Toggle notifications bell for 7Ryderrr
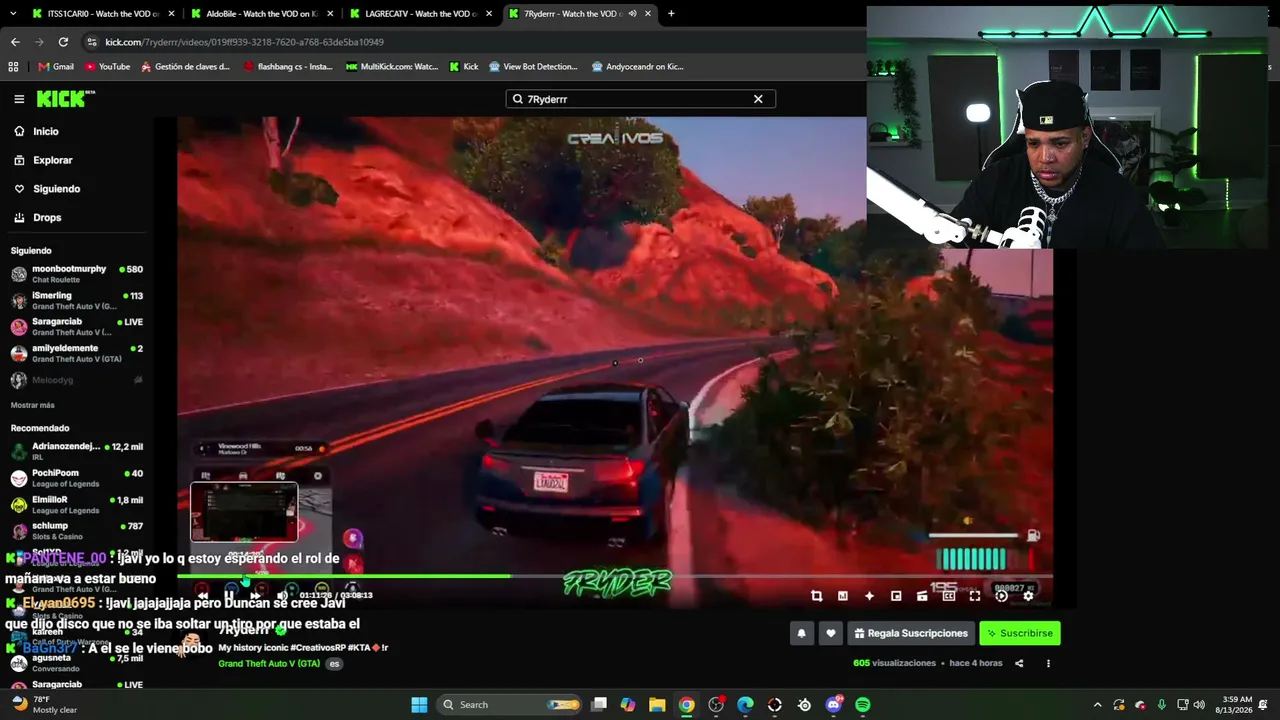Viewport: 1280px width, 720px height. pyautogui.click(x=801, y=633)
